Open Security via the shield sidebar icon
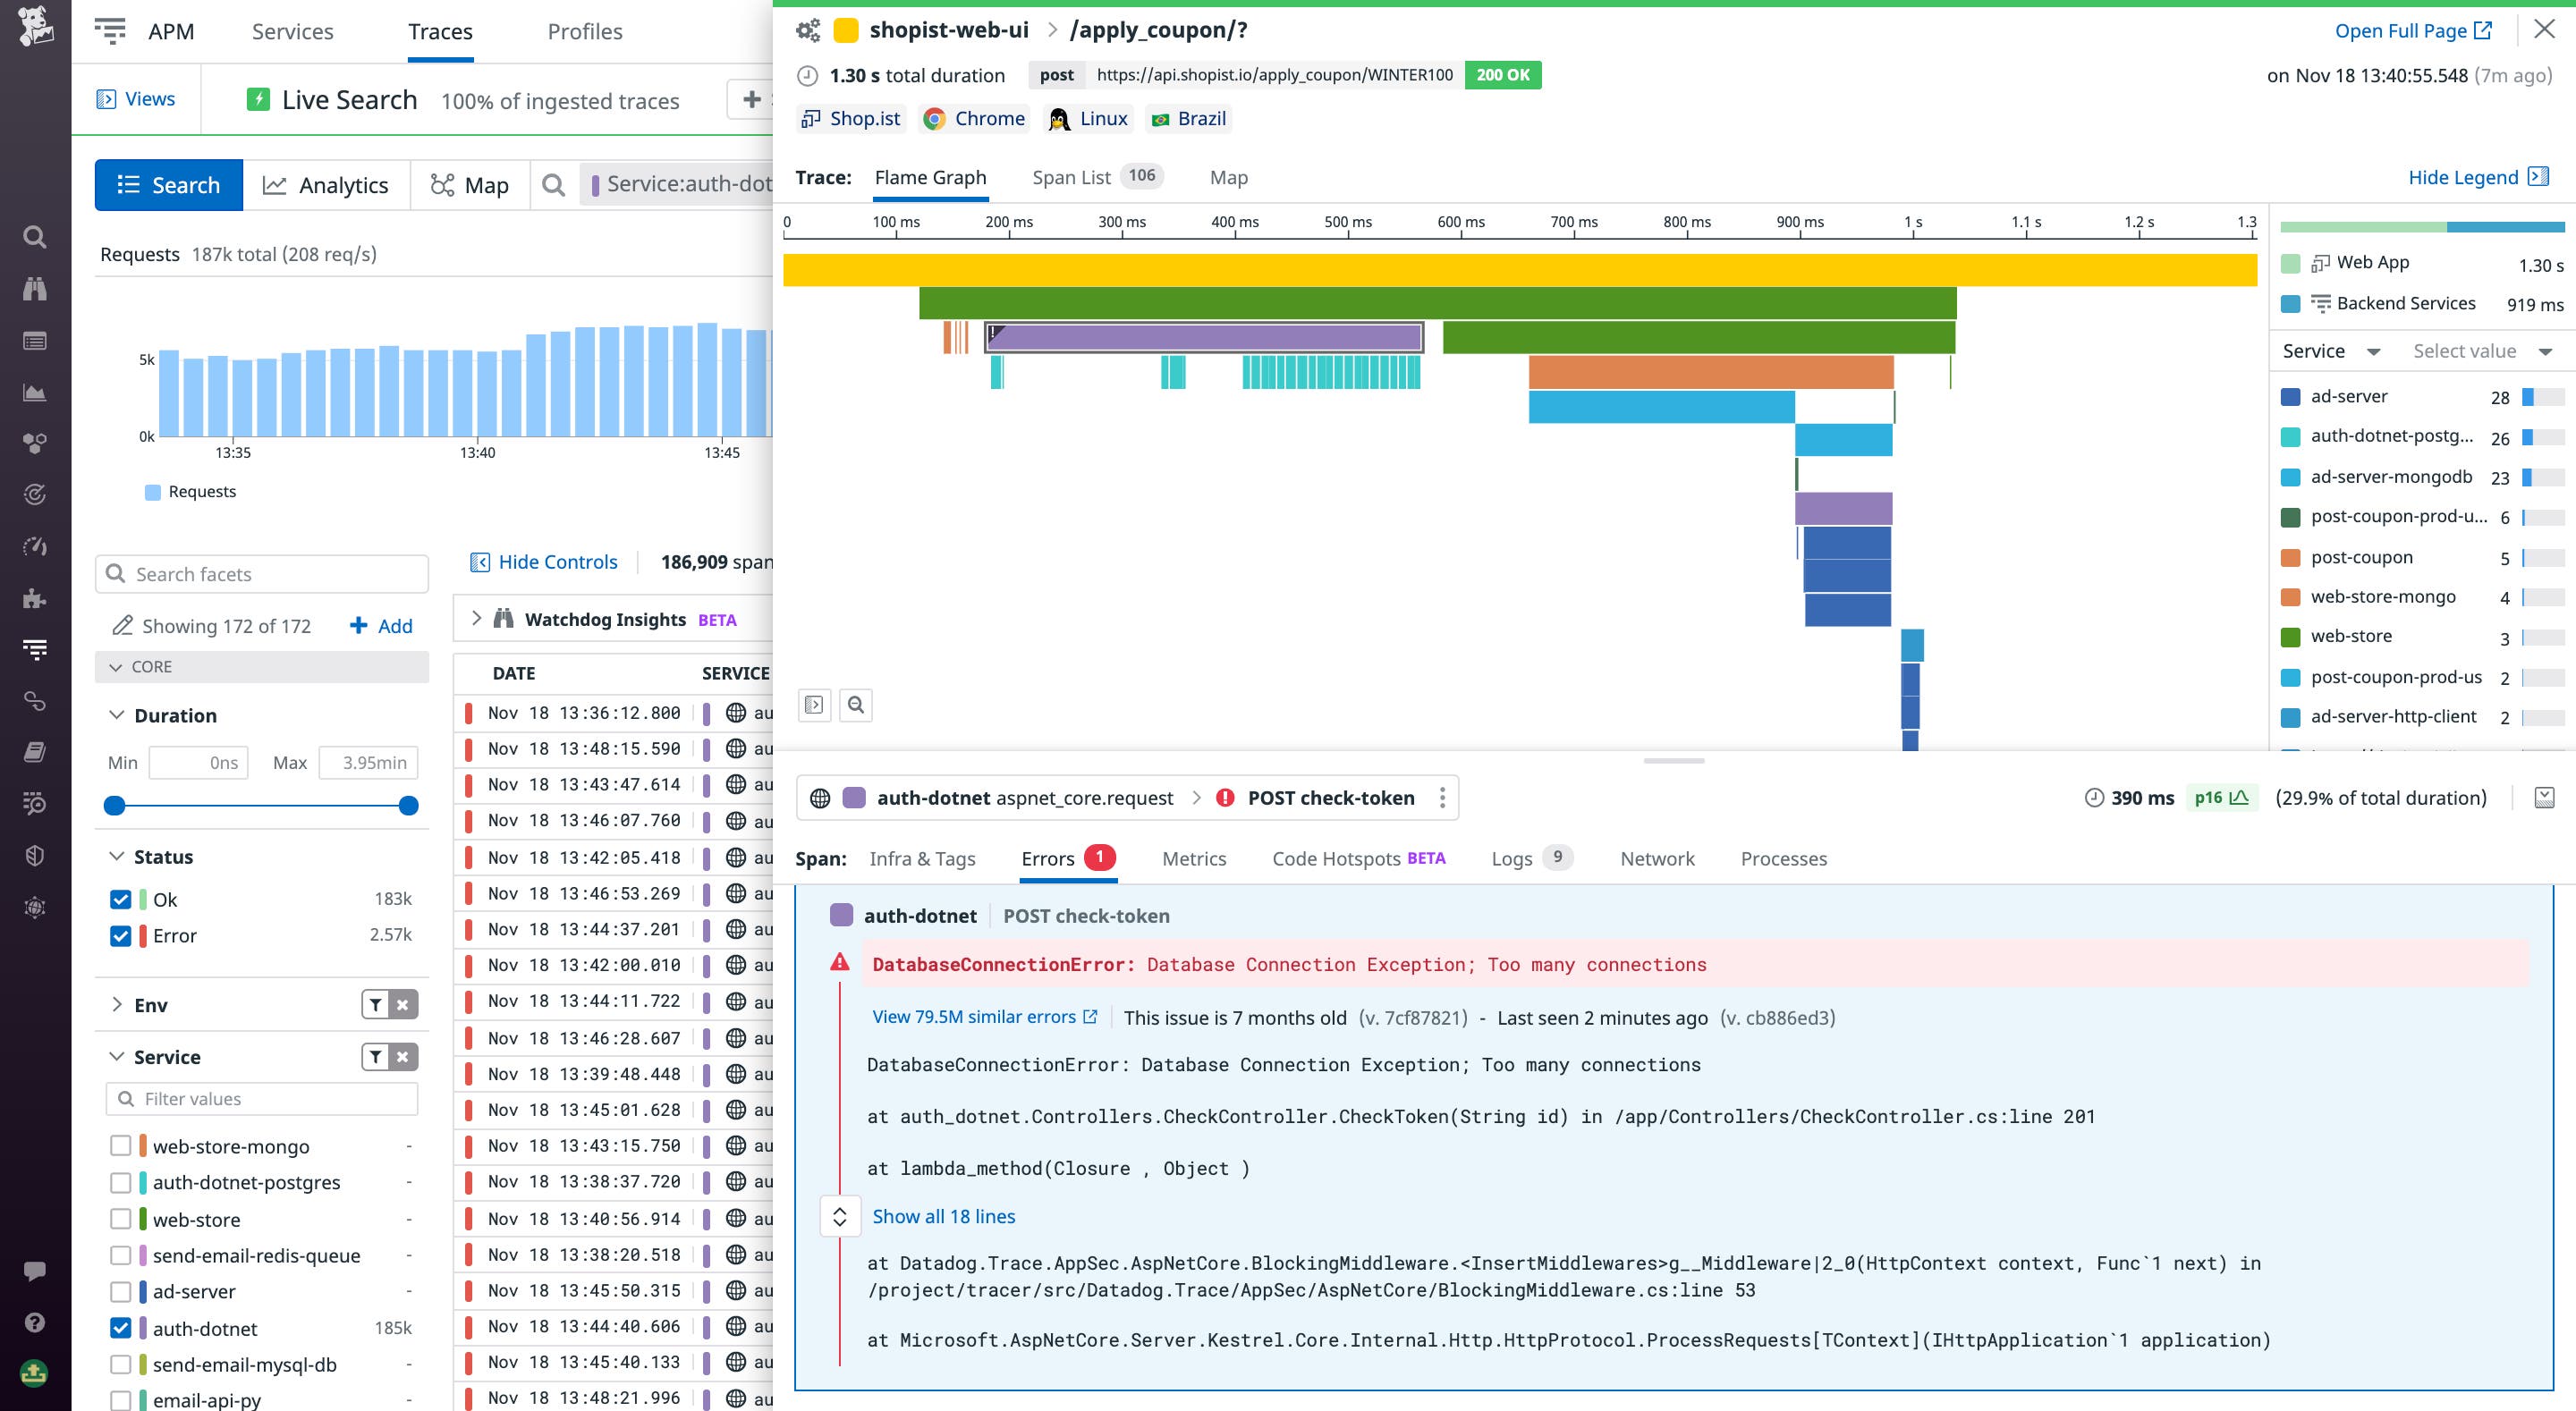Viewport: 2576px width, 1411px height. coord(35,855)
